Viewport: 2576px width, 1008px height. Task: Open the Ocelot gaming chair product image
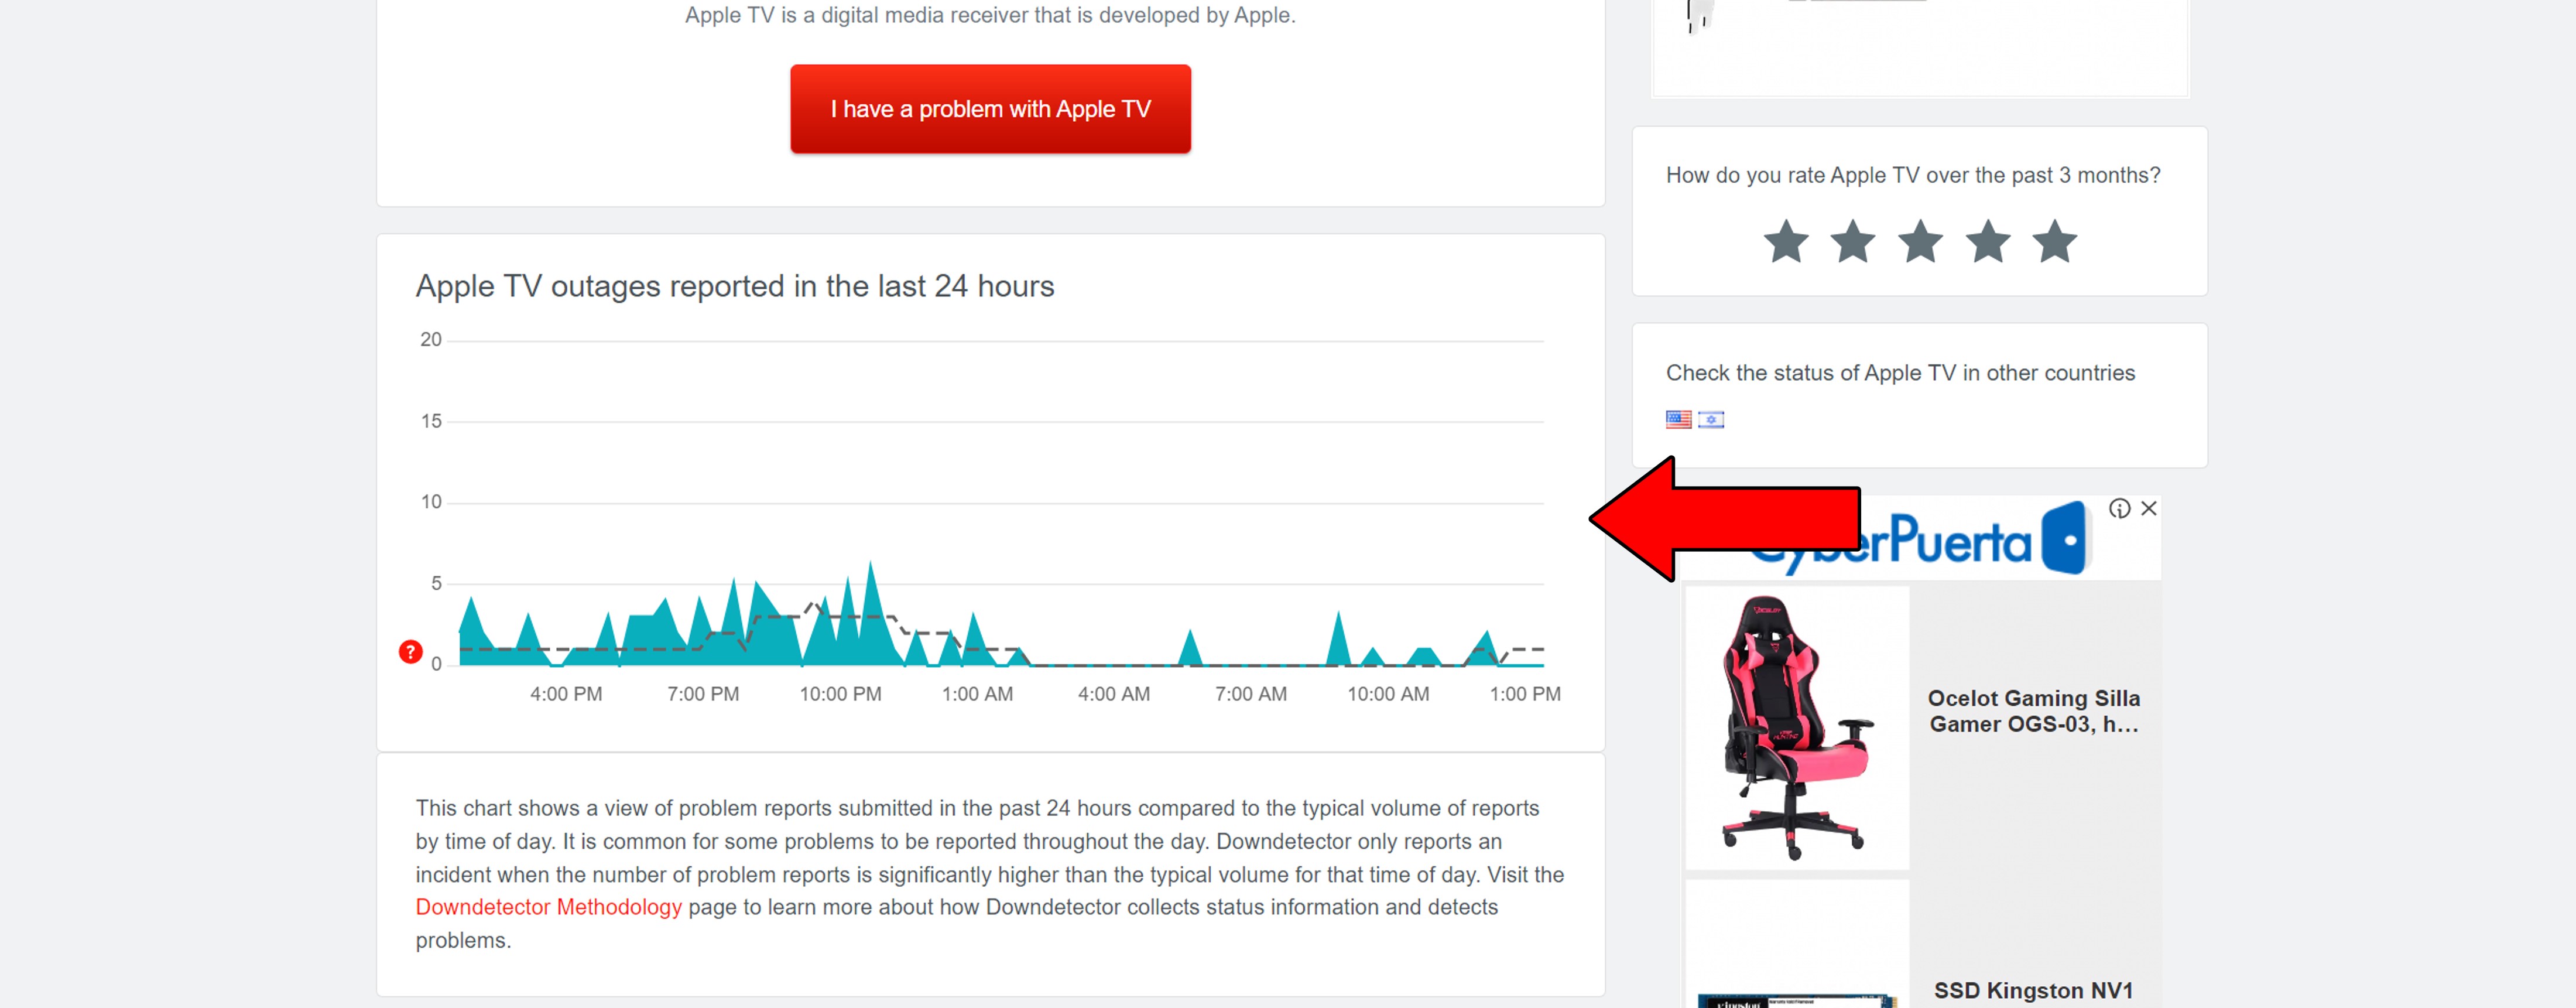tap(1797, 727)
